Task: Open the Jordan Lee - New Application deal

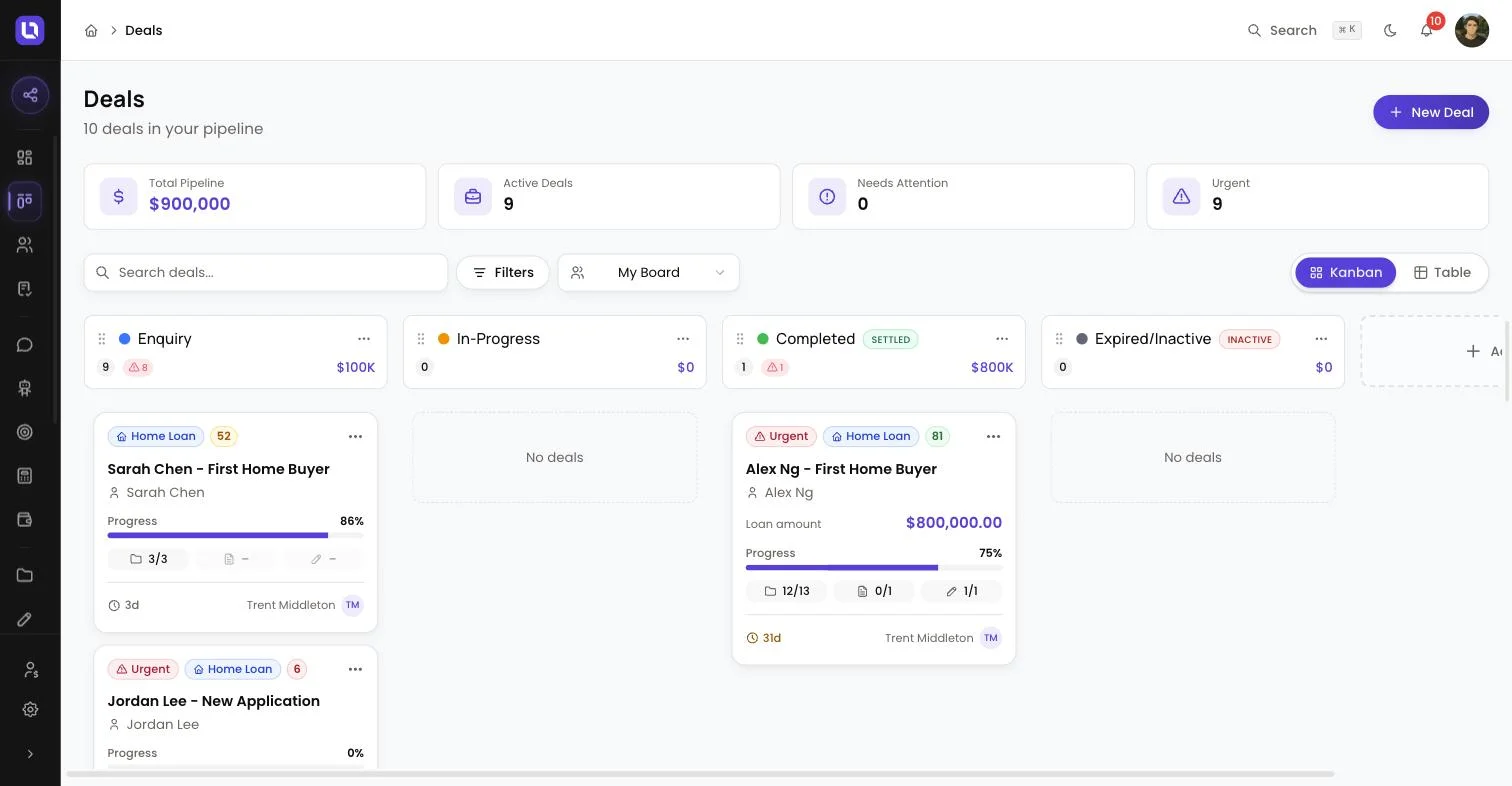Action: click(213, 701)
